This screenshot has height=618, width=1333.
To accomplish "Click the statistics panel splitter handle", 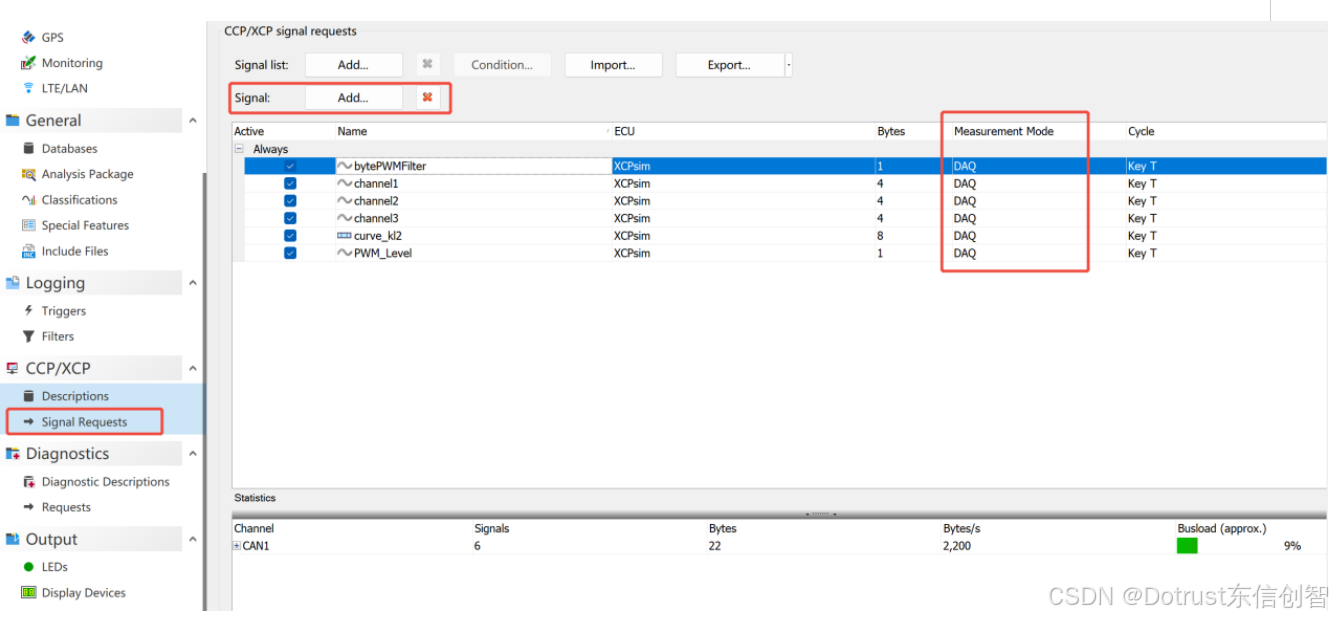I will pos(820,514).
